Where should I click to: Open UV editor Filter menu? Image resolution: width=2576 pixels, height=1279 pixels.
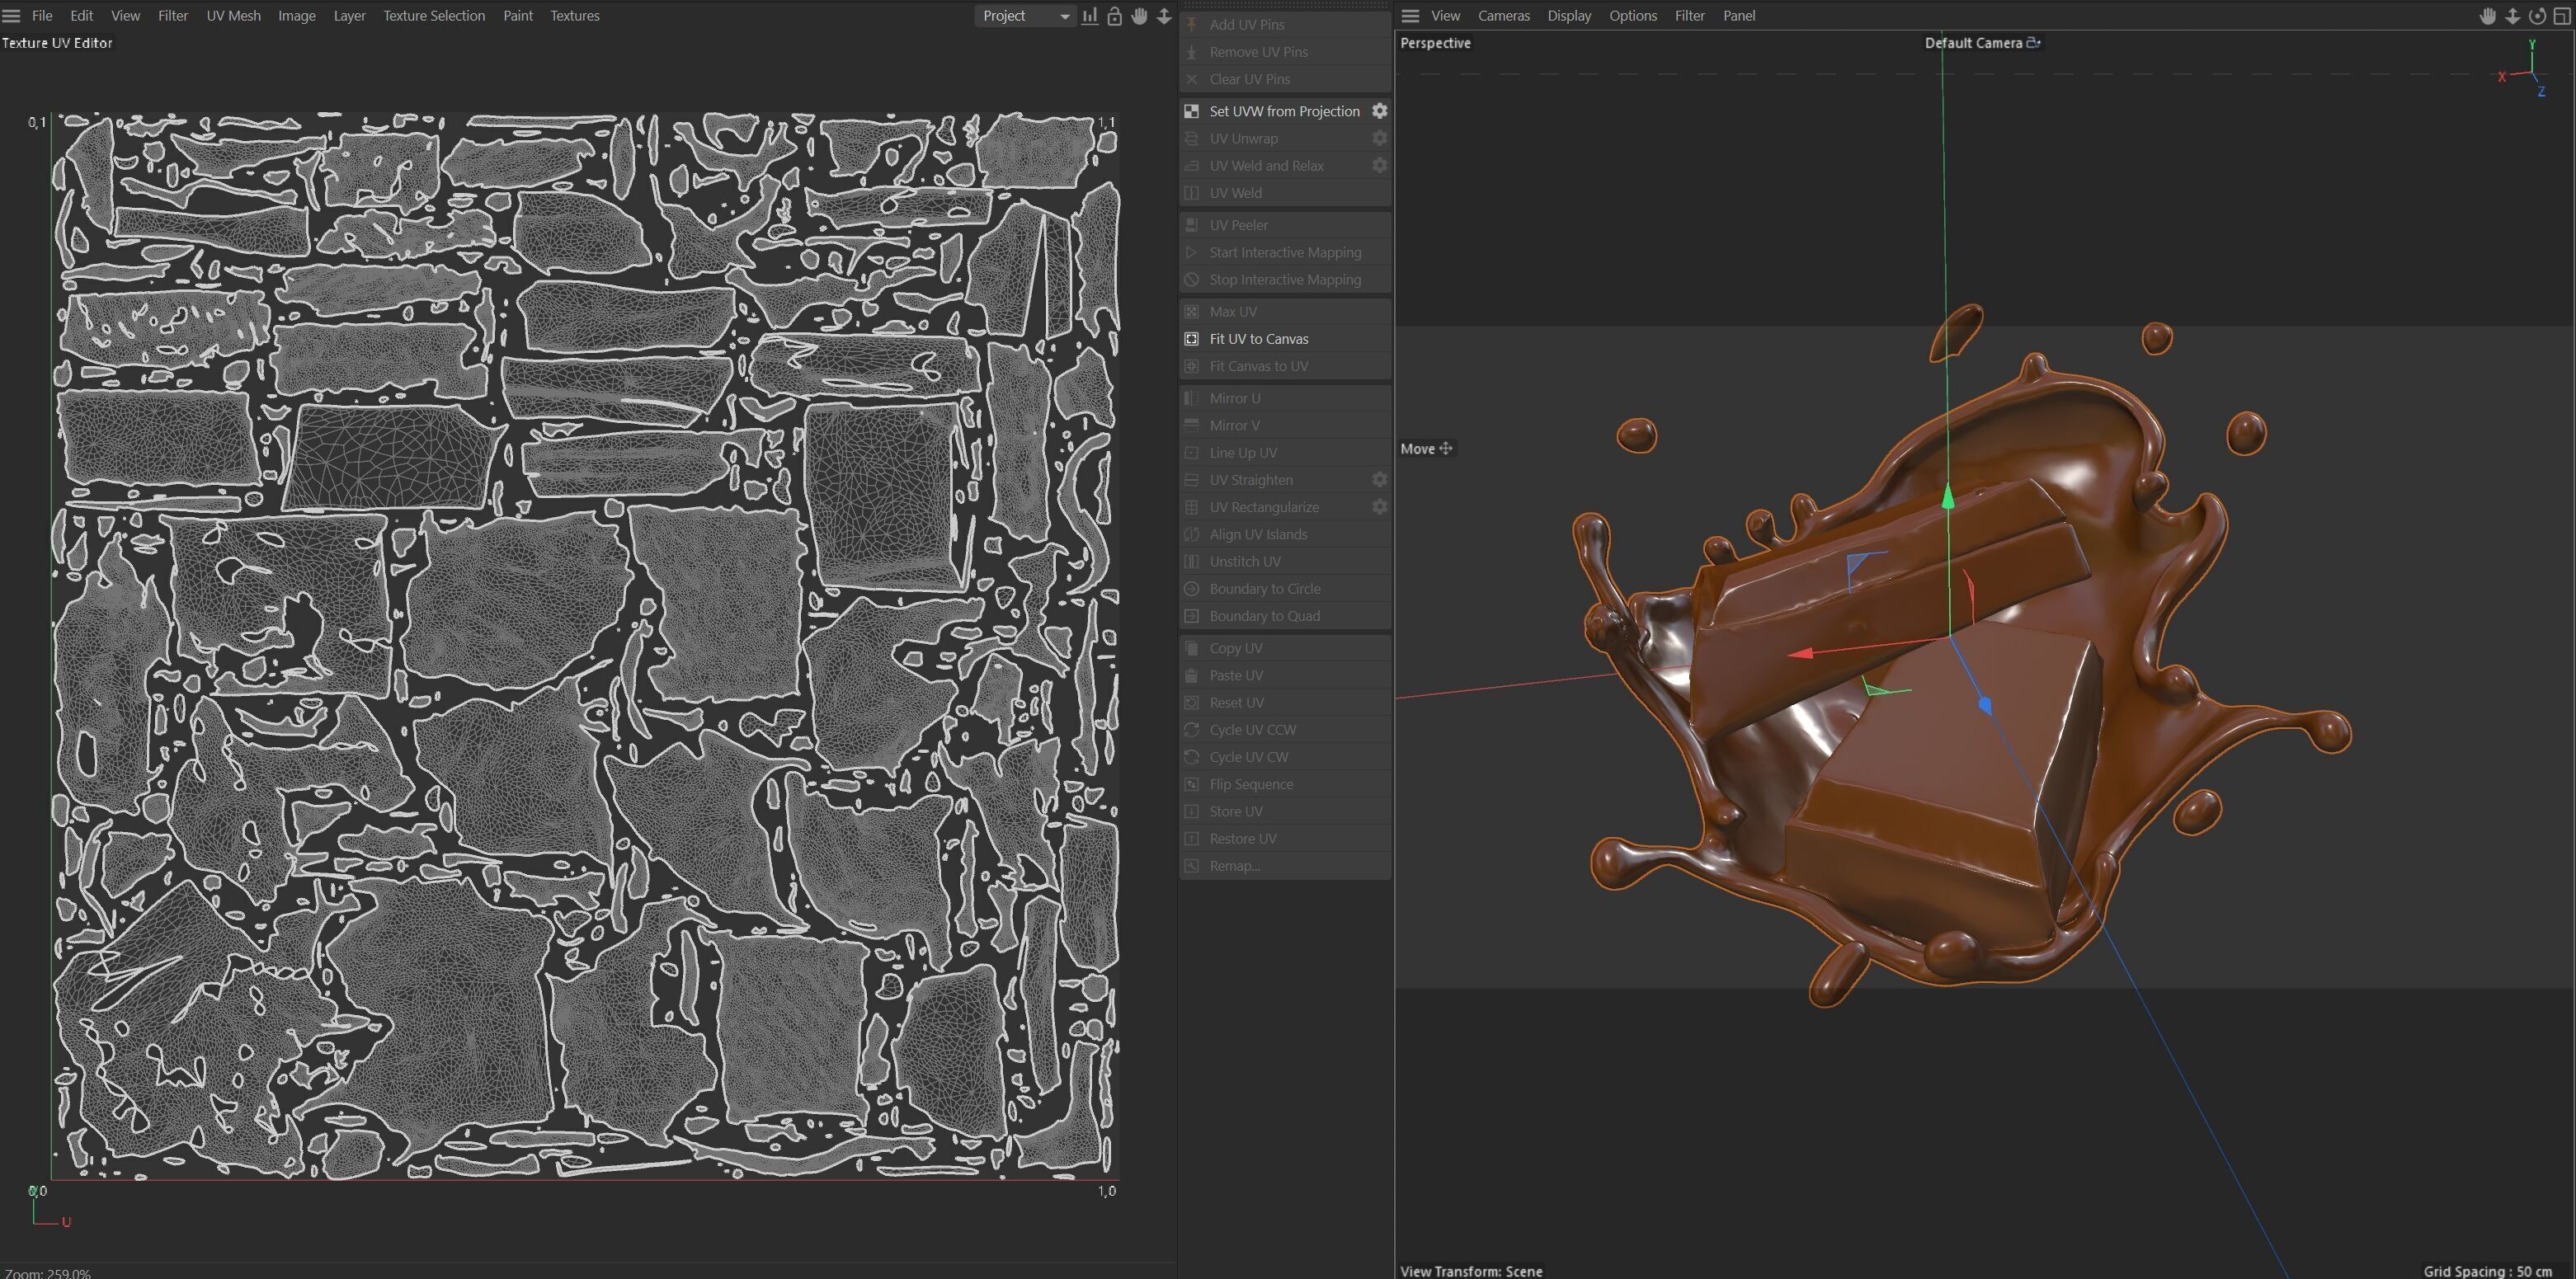(173, 16)
